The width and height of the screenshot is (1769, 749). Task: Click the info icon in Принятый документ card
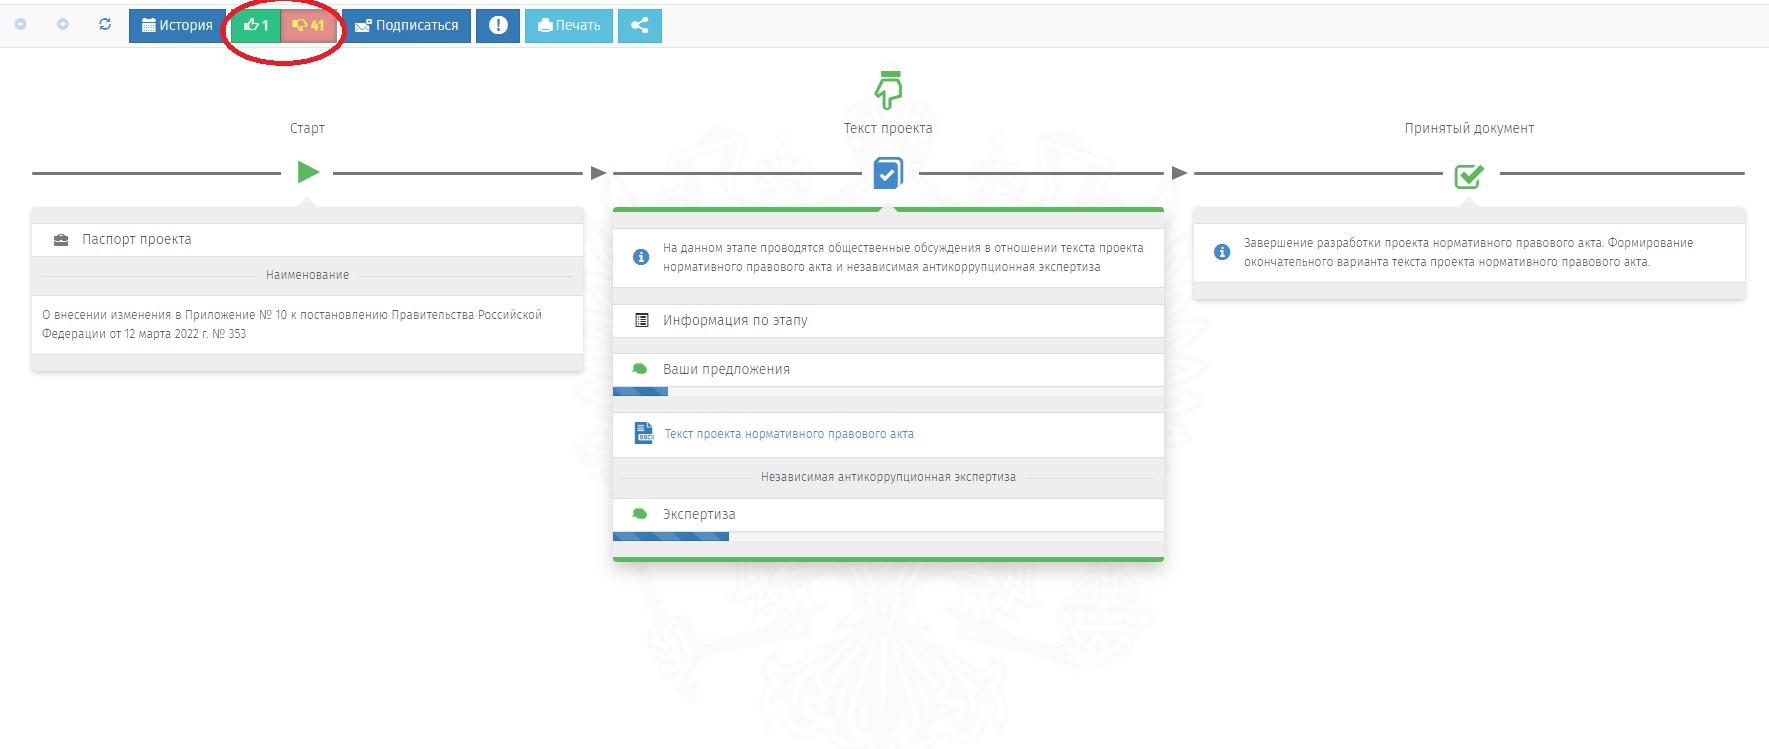(1222, 252)
